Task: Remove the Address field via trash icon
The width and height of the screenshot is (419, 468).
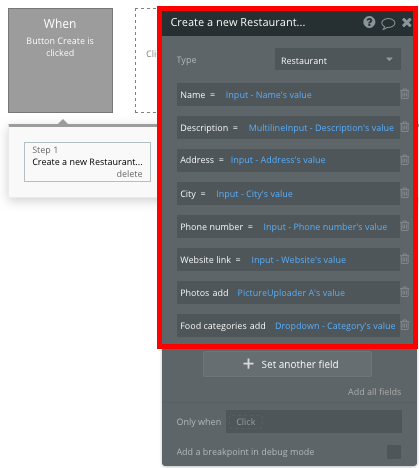Action: click(405, 160)
